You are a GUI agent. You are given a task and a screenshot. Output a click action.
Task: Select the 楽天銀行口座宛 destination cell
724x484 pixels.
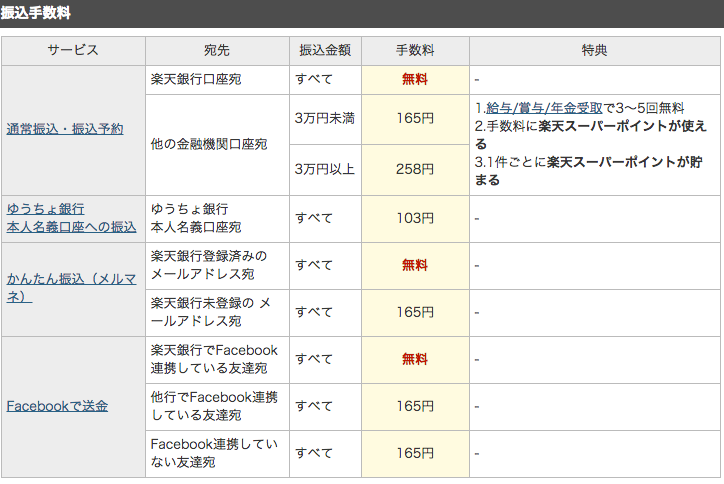pos(217,80)
